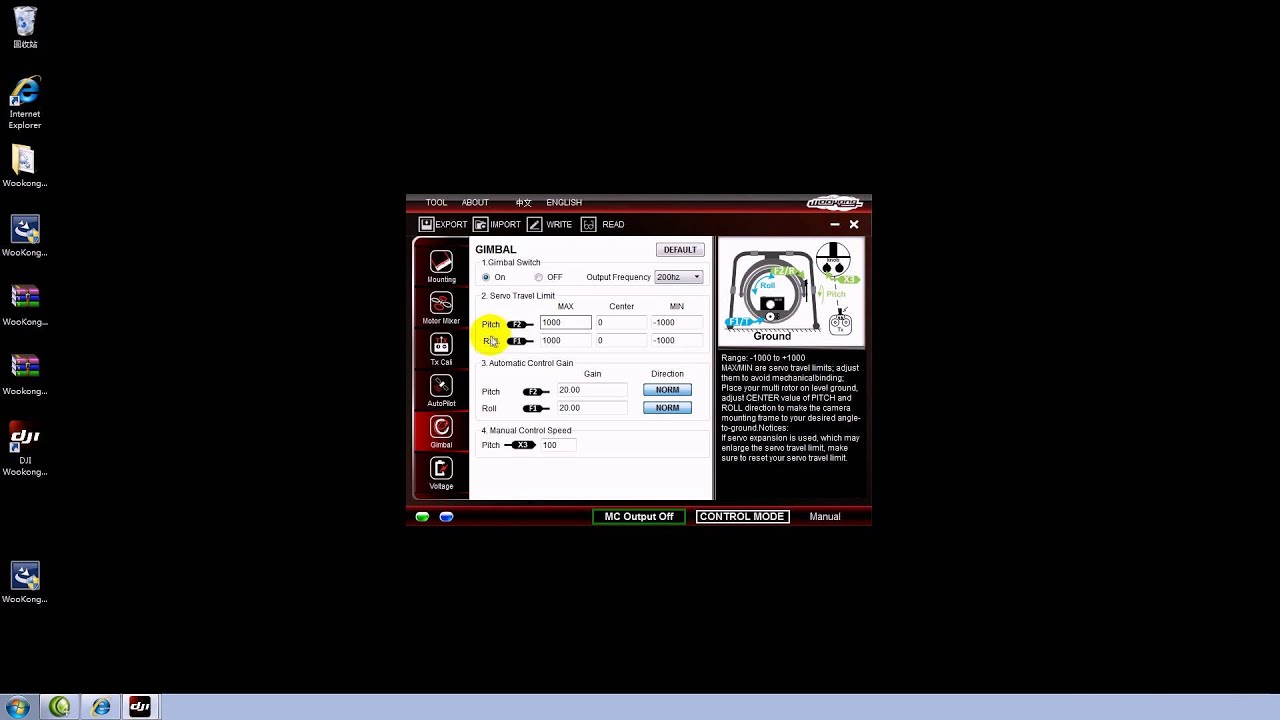Select the Gimbal Switch On radio button
Viewport: 1280px width, 720px height.
pos(486,277)
